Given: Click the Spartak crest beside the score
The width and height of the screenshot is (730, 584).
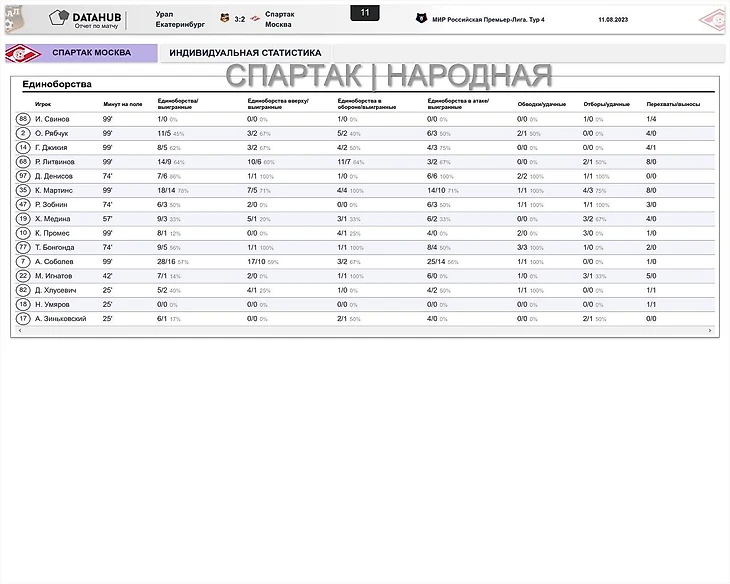Looking at the screenshot, I should point(254,18).
